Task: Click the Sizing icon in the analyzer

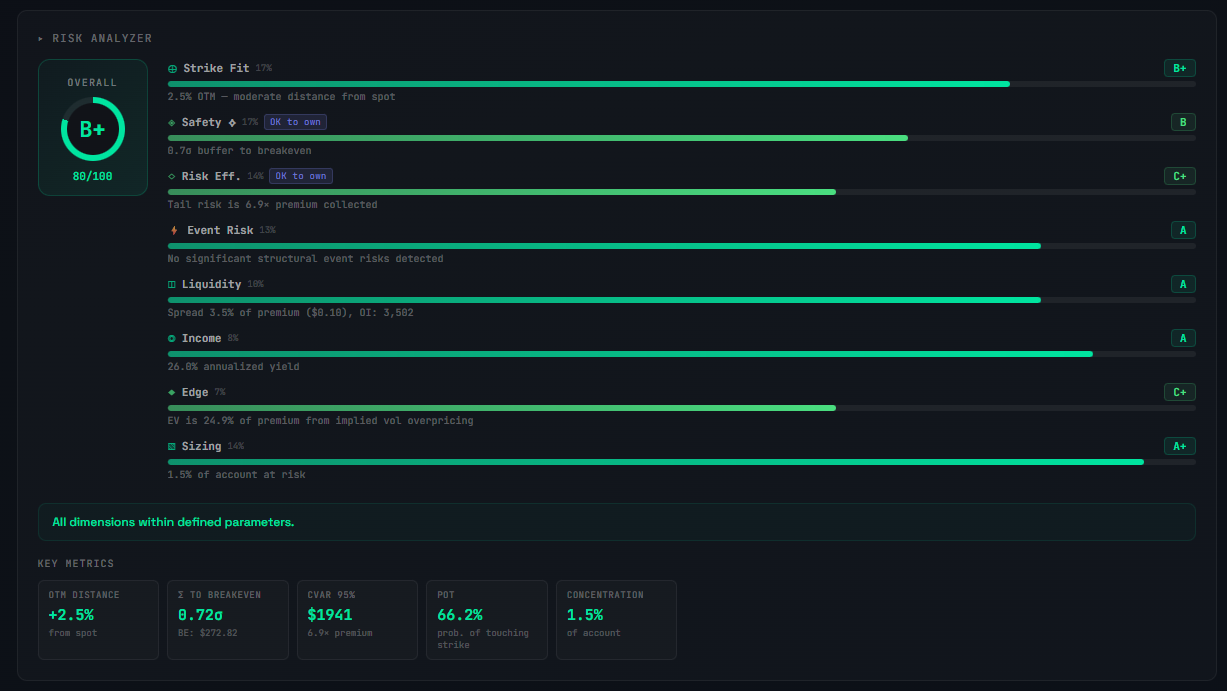Action: 171,446
